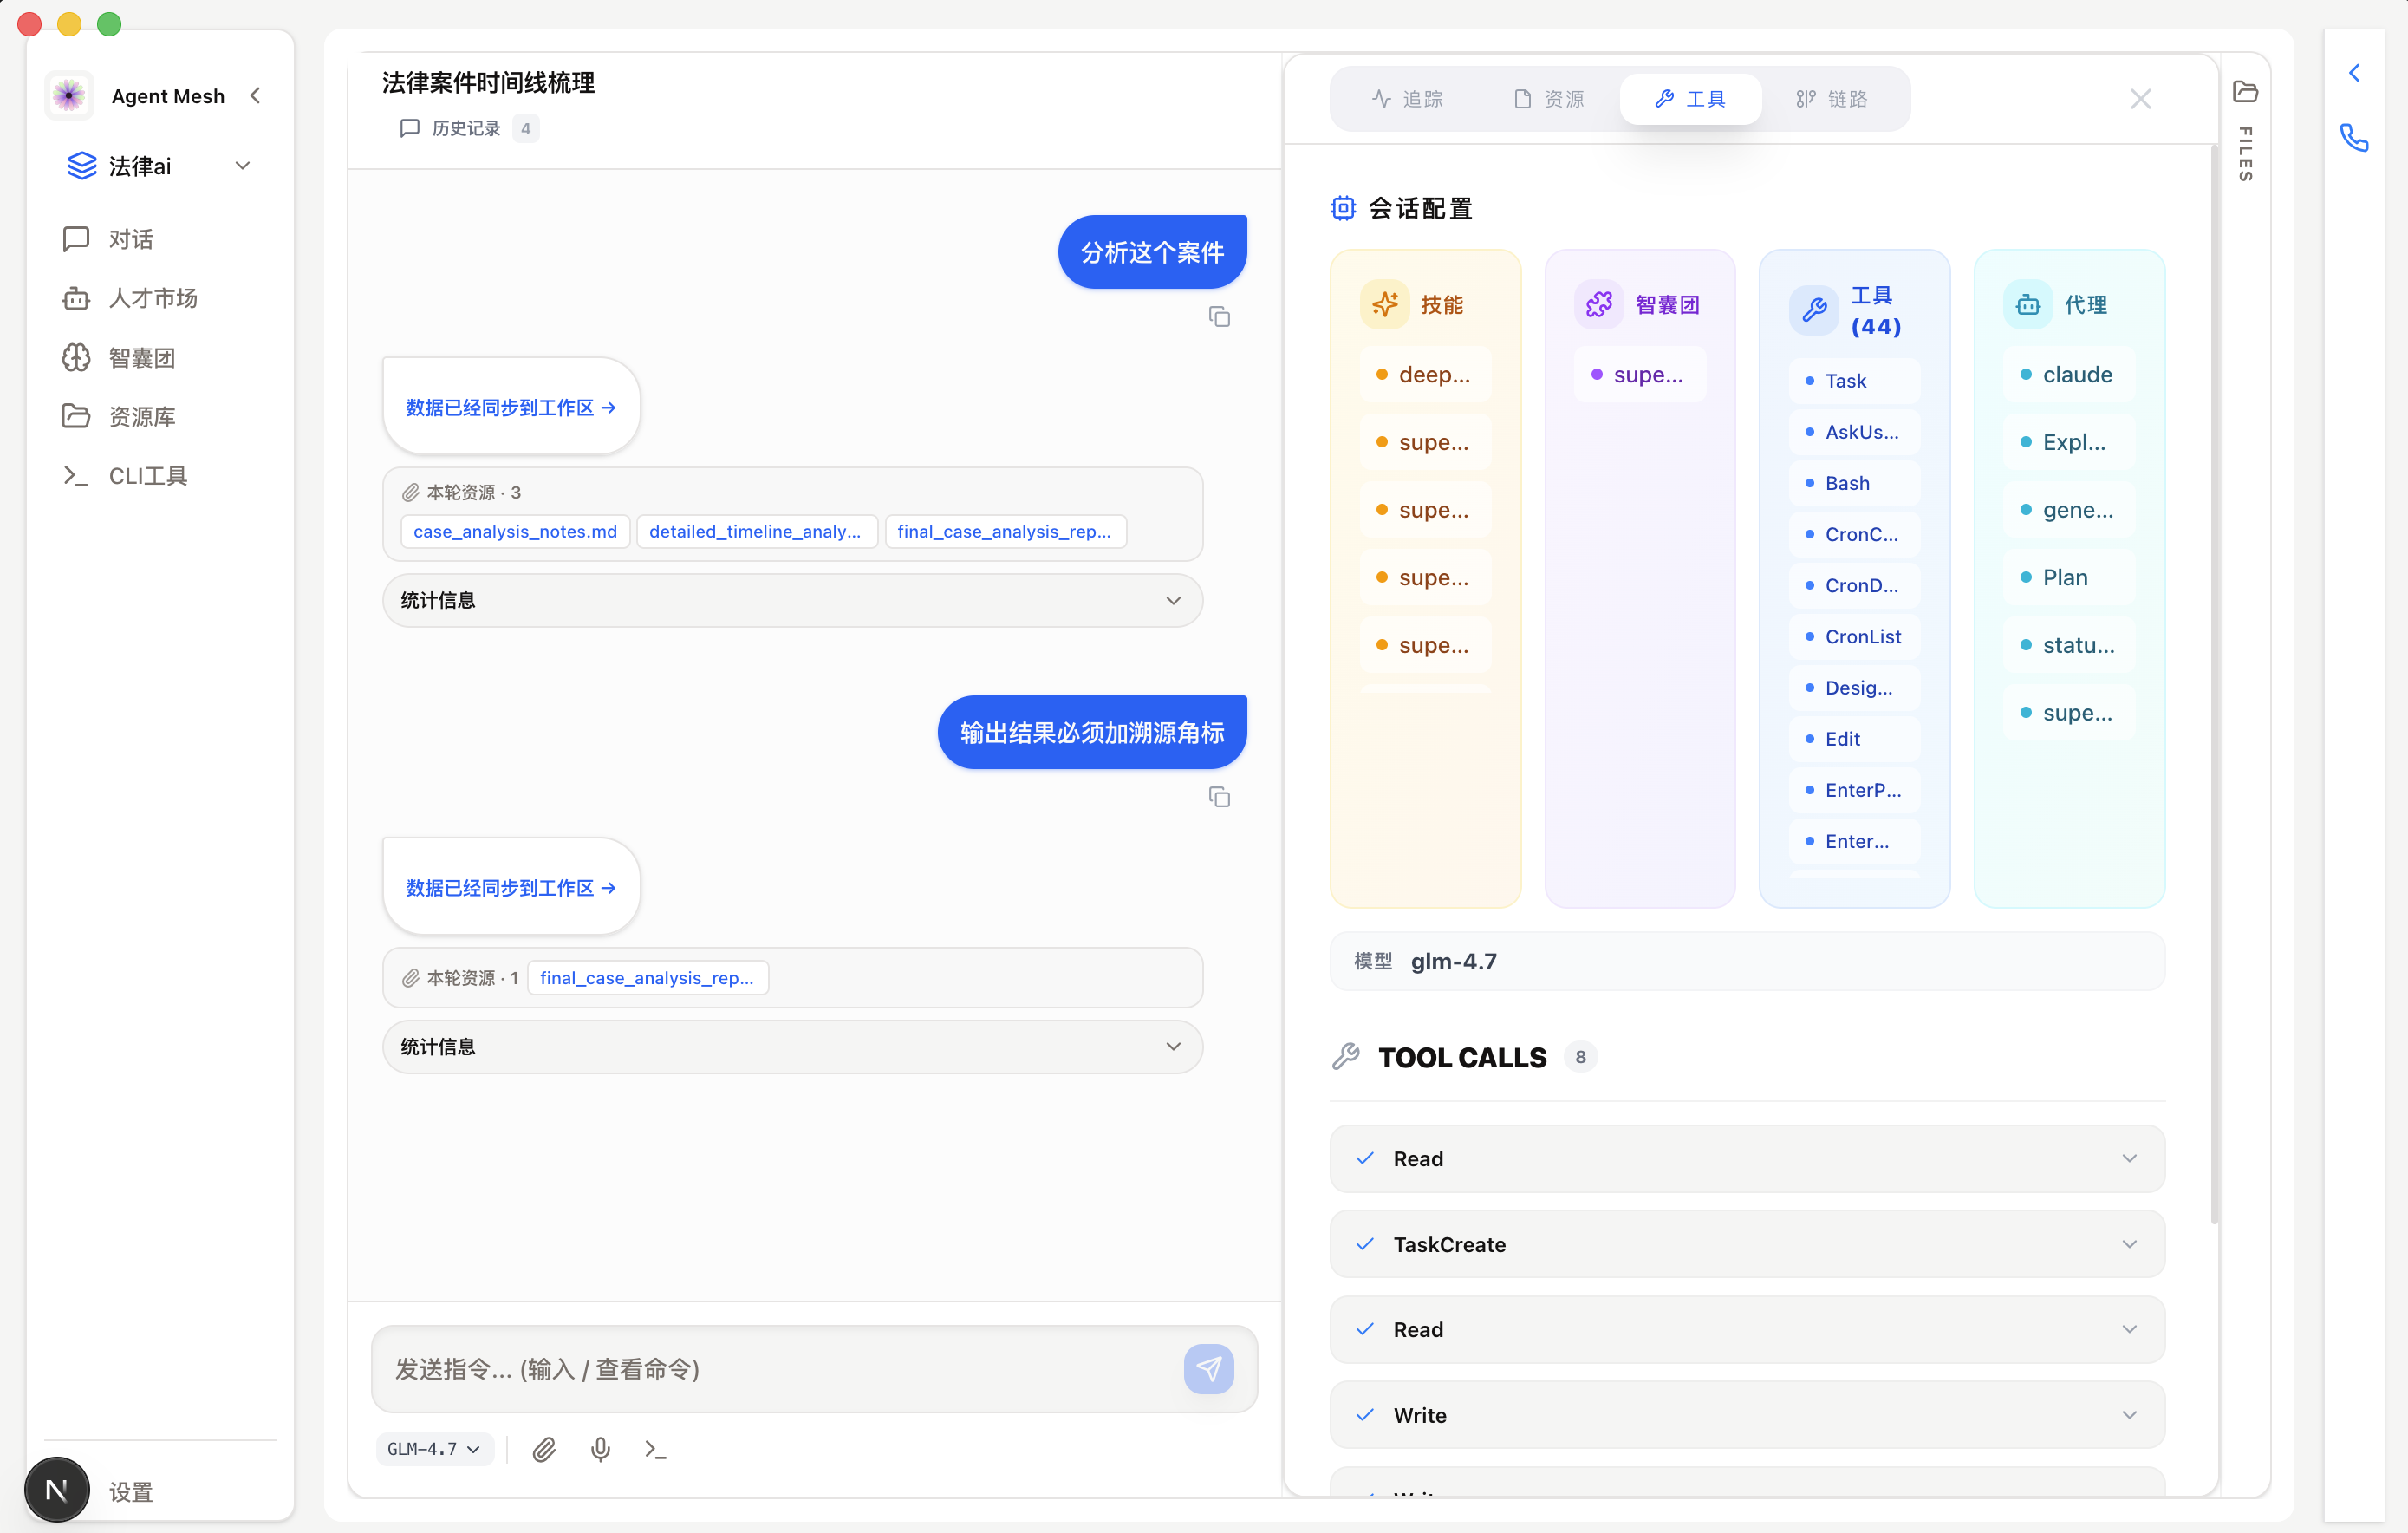Open the FILES folder icon

click(2245, 92)
